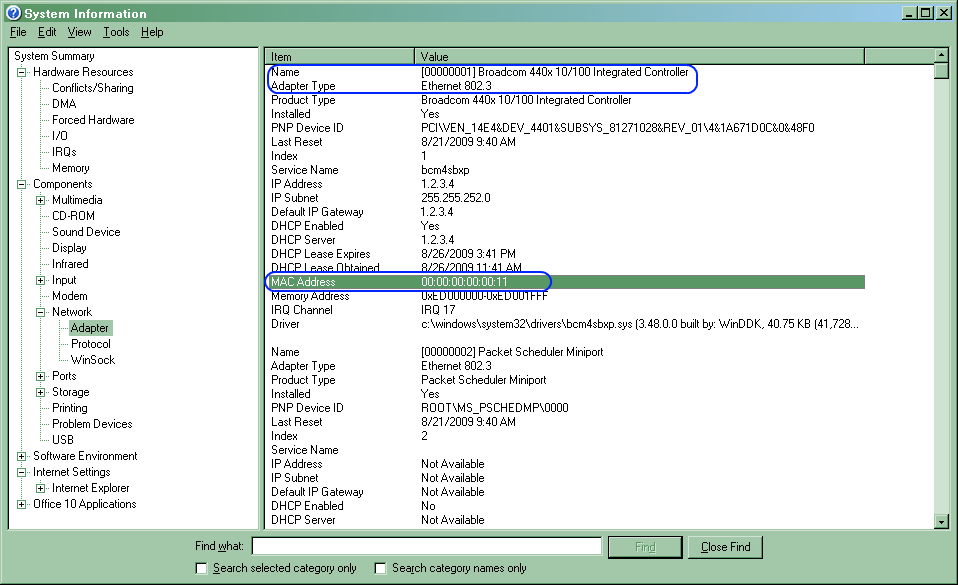Viewport: 958px width, 585px height.
Task: Expand the Software Environment node
Action: [22, 456]
